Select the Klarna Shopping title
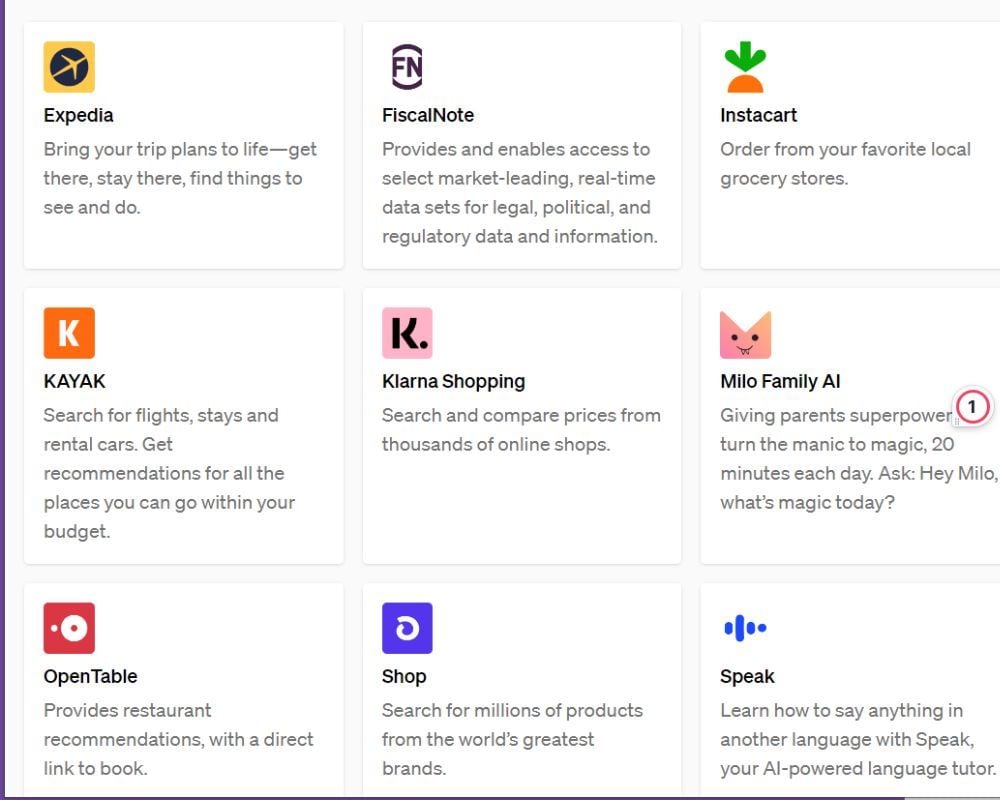The height and width of the screenshot is (800, 1000). click(x=453, y=381)
